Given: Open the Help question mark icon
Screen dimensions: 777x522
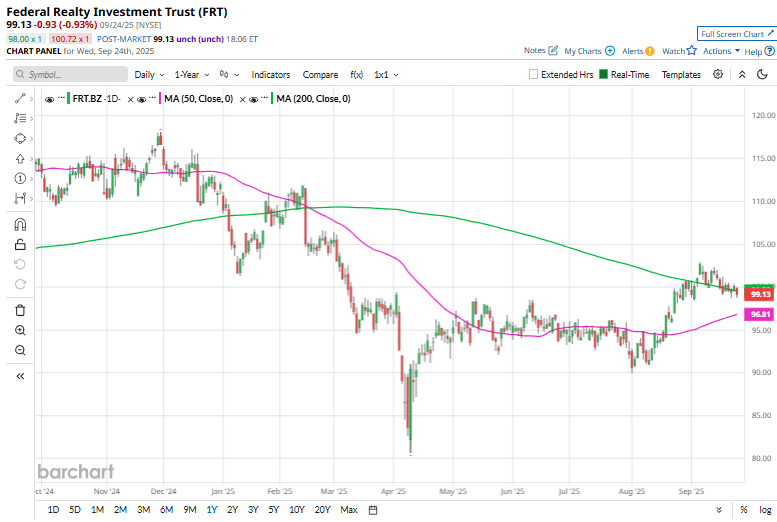Looking at the screenshot, I should tap(769, 51).
